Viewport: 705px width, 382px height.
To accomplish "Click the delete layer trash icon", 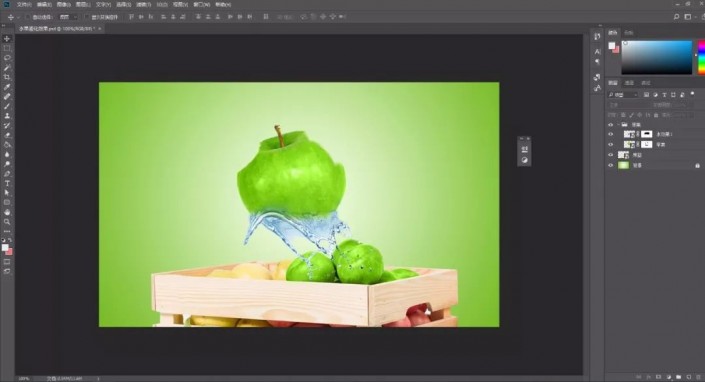I will tap(698, 377).
